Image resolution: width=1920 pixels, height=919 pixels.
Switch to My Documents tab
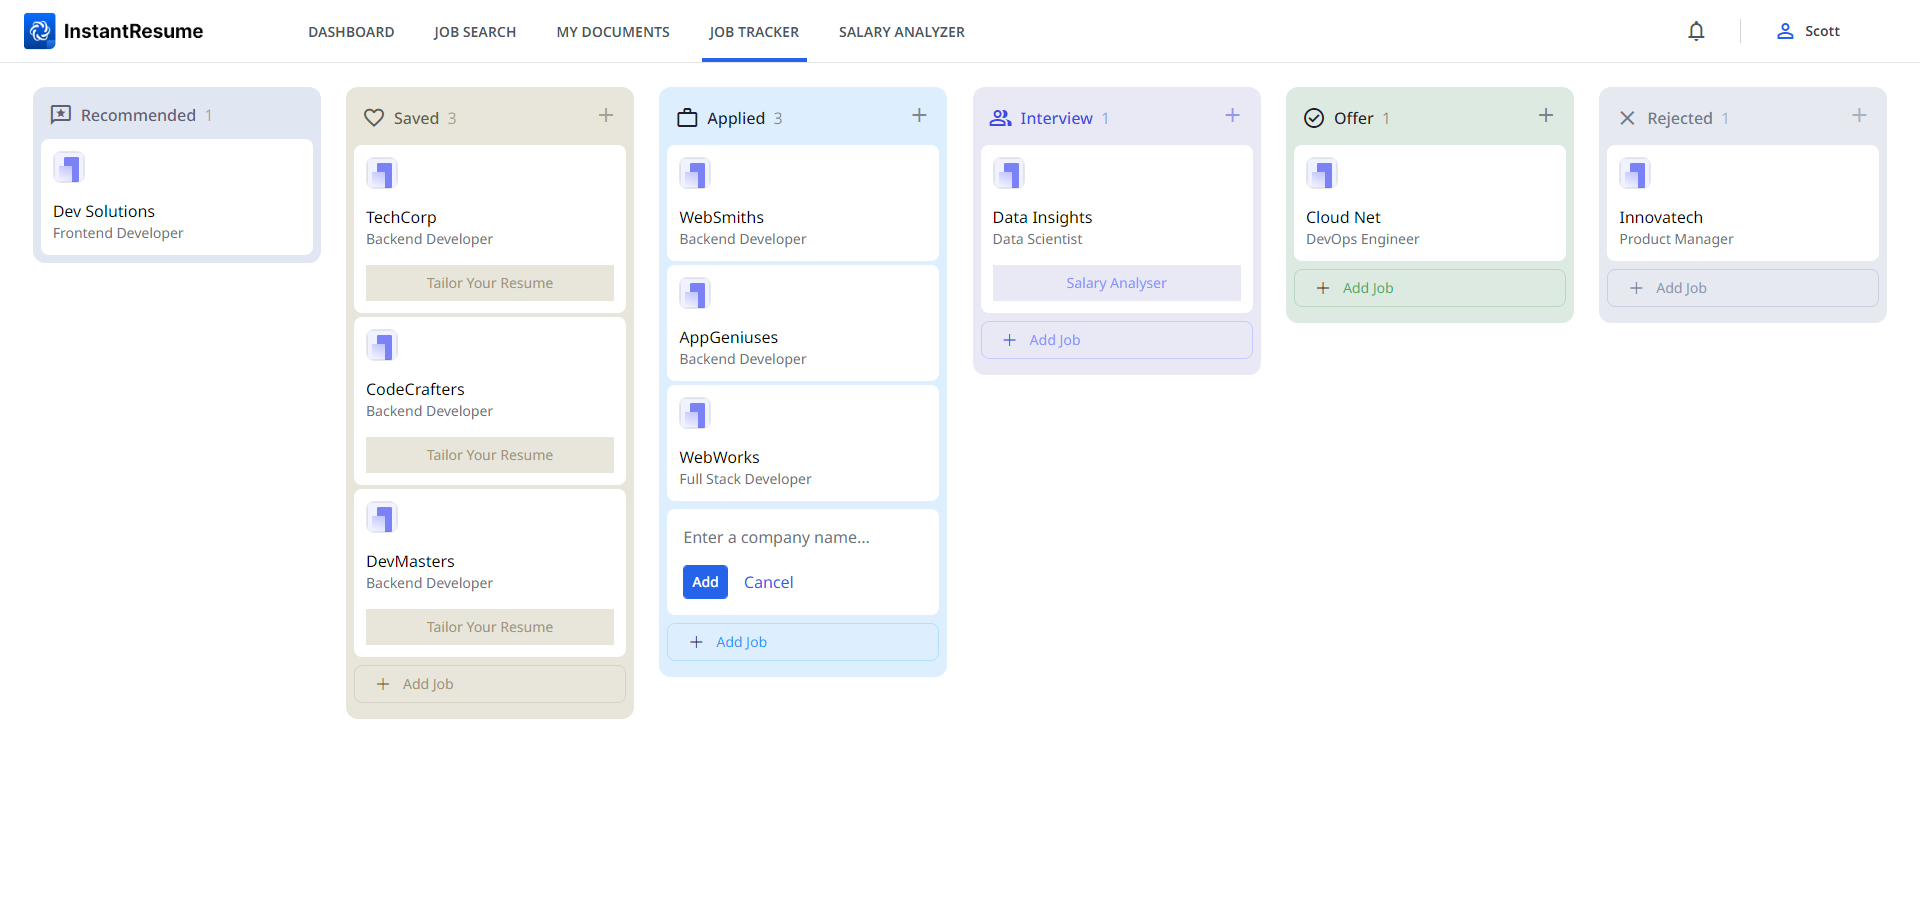pyautogui.click(x=613, y=32)
